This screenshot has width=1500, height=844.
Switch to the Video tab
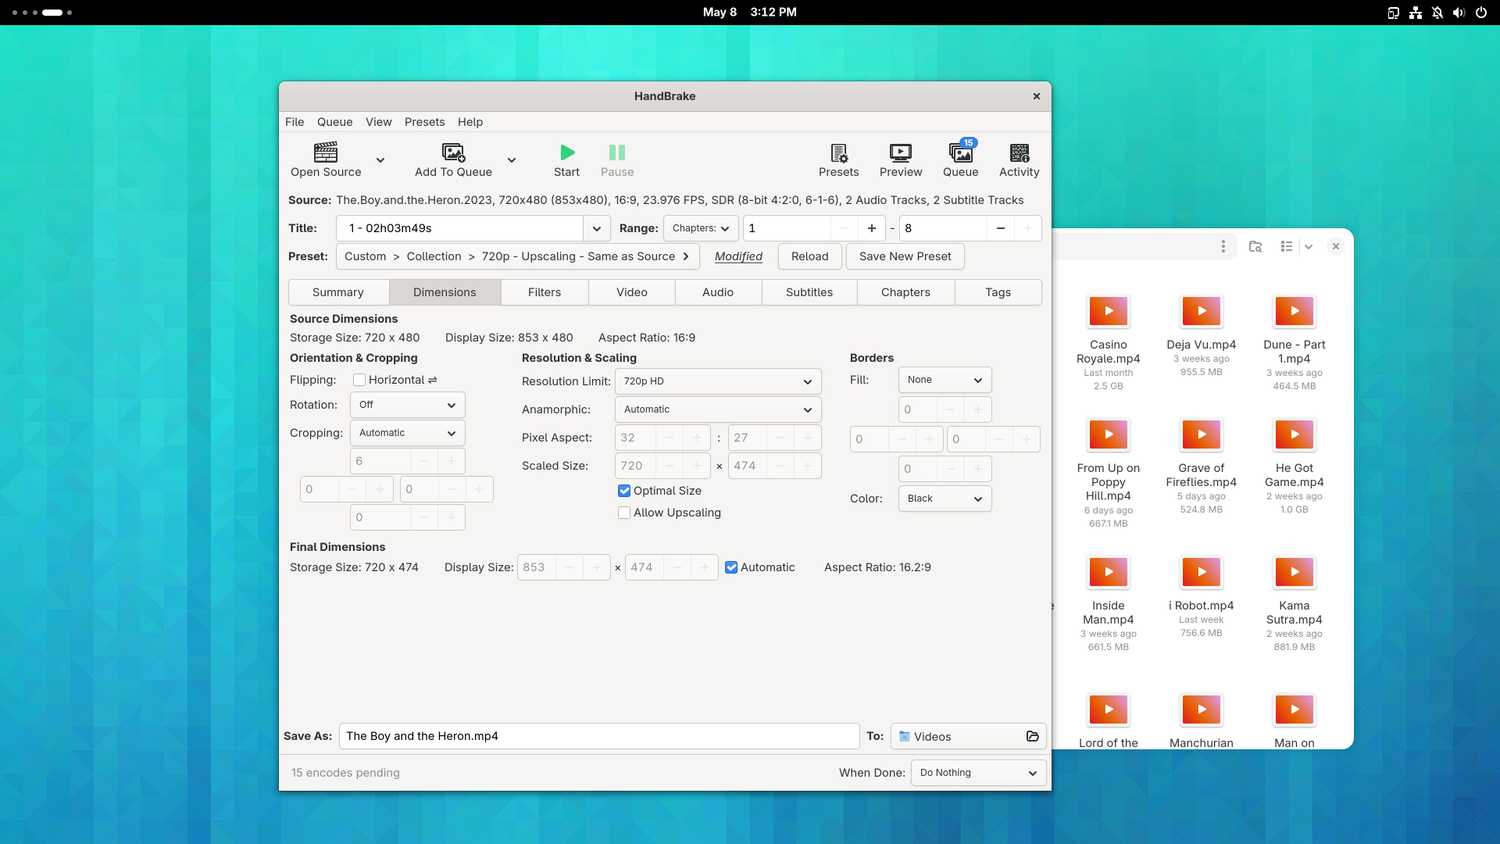[632, 292]
